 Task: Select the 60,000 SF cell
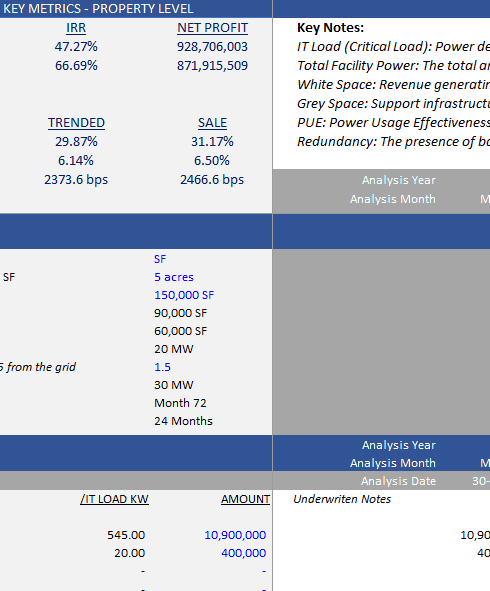pyautogui.click(x=181, y=331)
